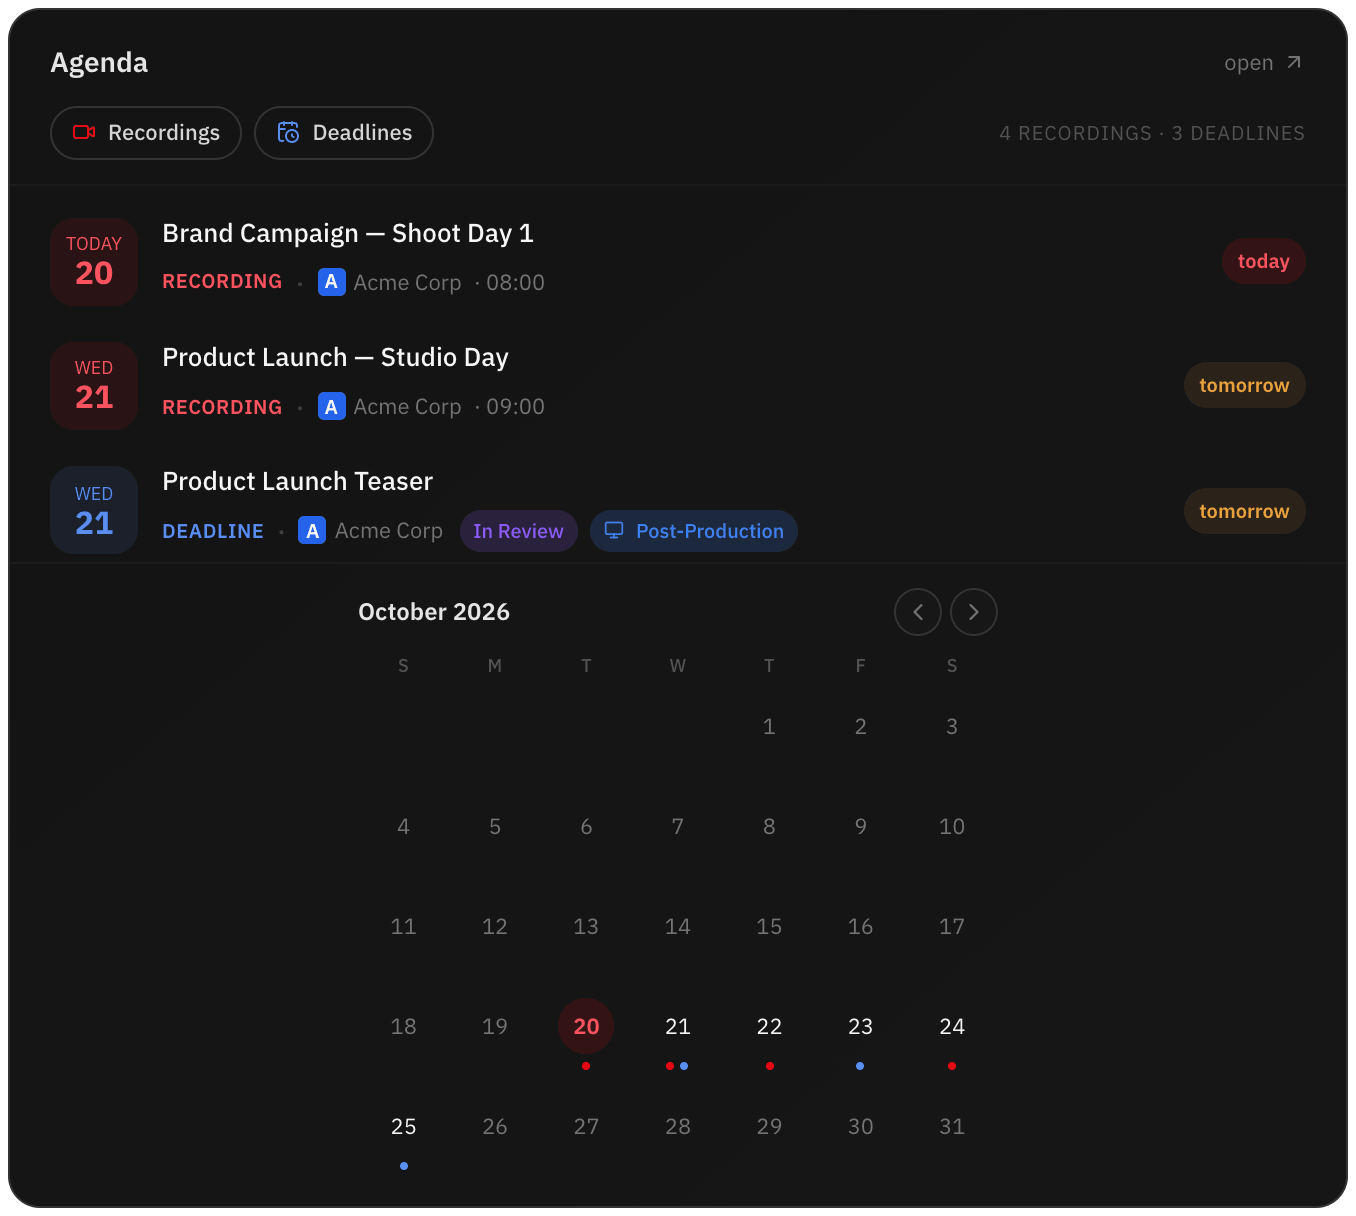Toggle the Recordings filter chip

(x=146, y=133)
